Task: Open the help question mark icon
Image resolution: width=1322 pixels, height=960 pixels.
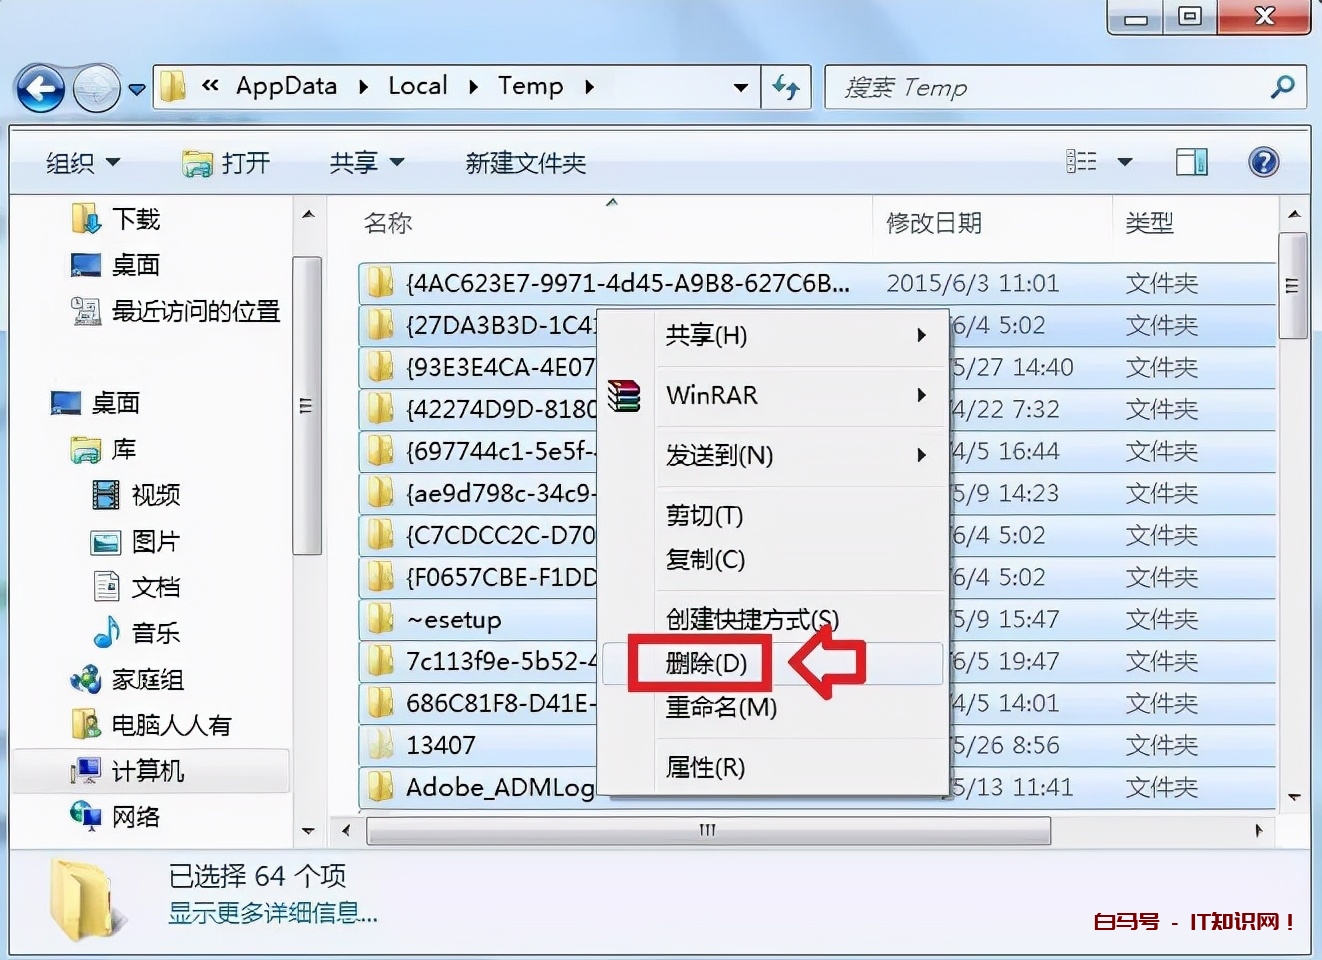Action: pos(1263,161)
